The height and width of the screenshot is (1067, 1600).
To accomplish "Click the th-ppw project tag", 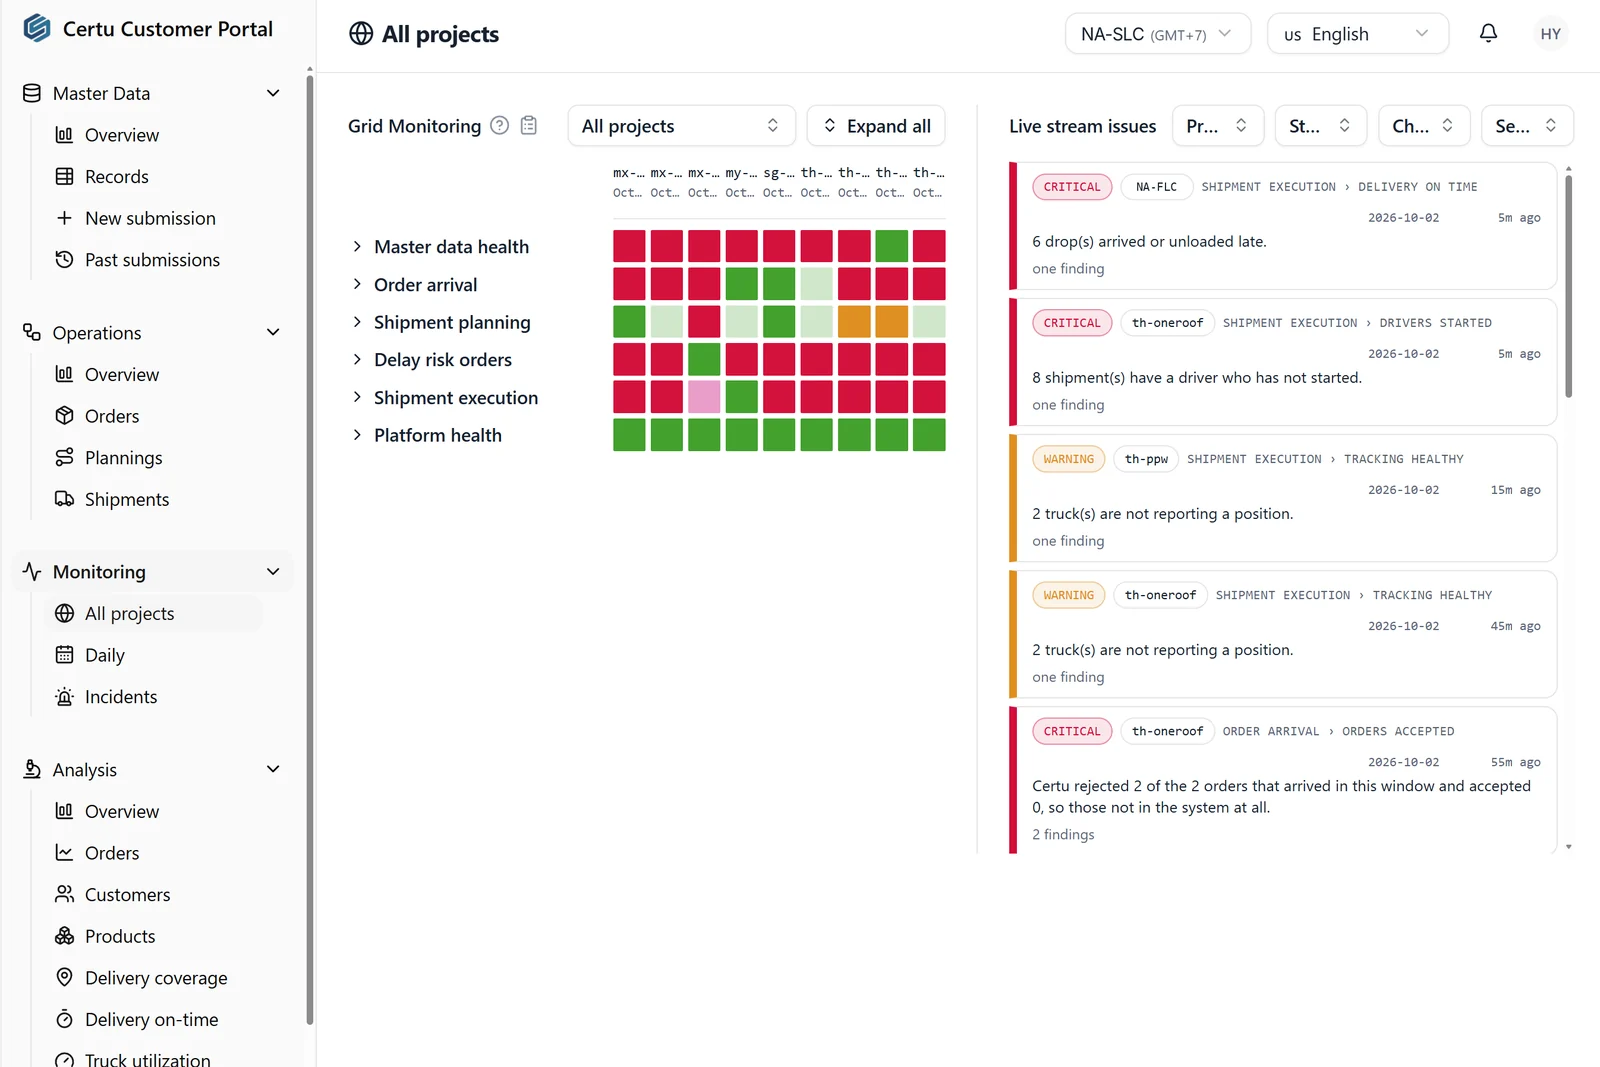I will 1146,459.
